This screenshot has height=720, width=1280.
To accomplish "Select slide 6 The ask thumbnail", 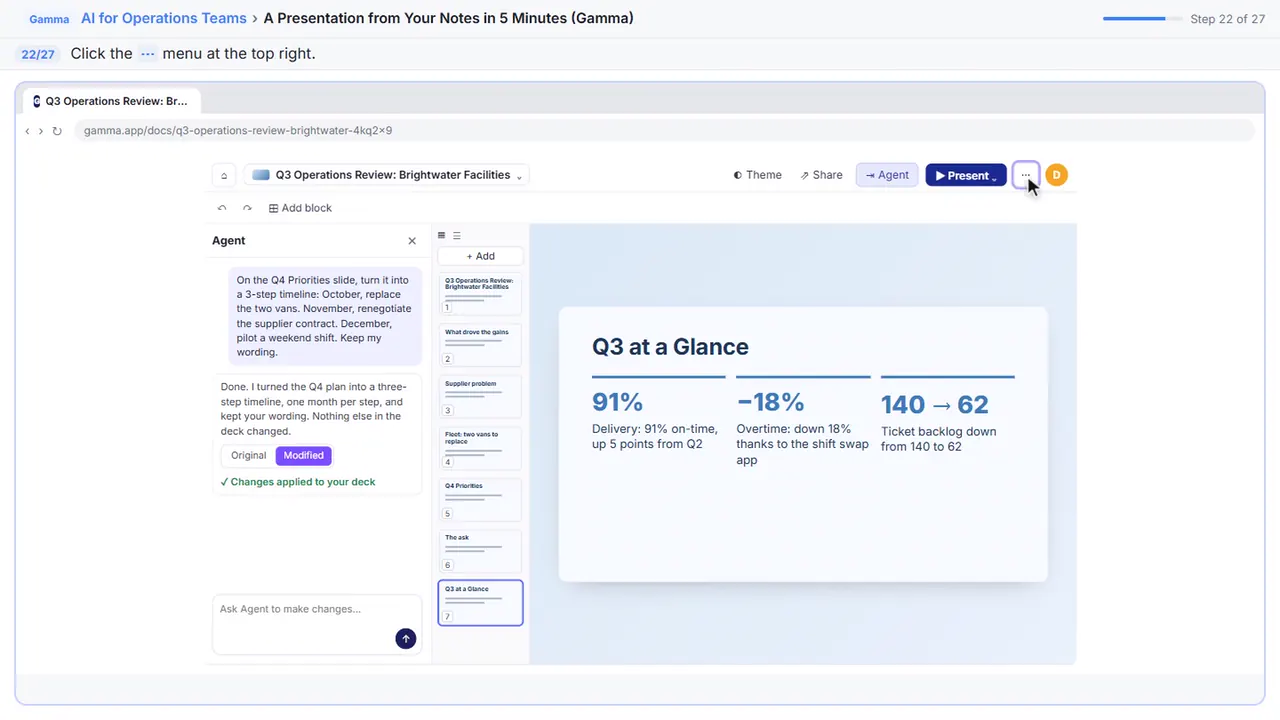I will (480, 551).
